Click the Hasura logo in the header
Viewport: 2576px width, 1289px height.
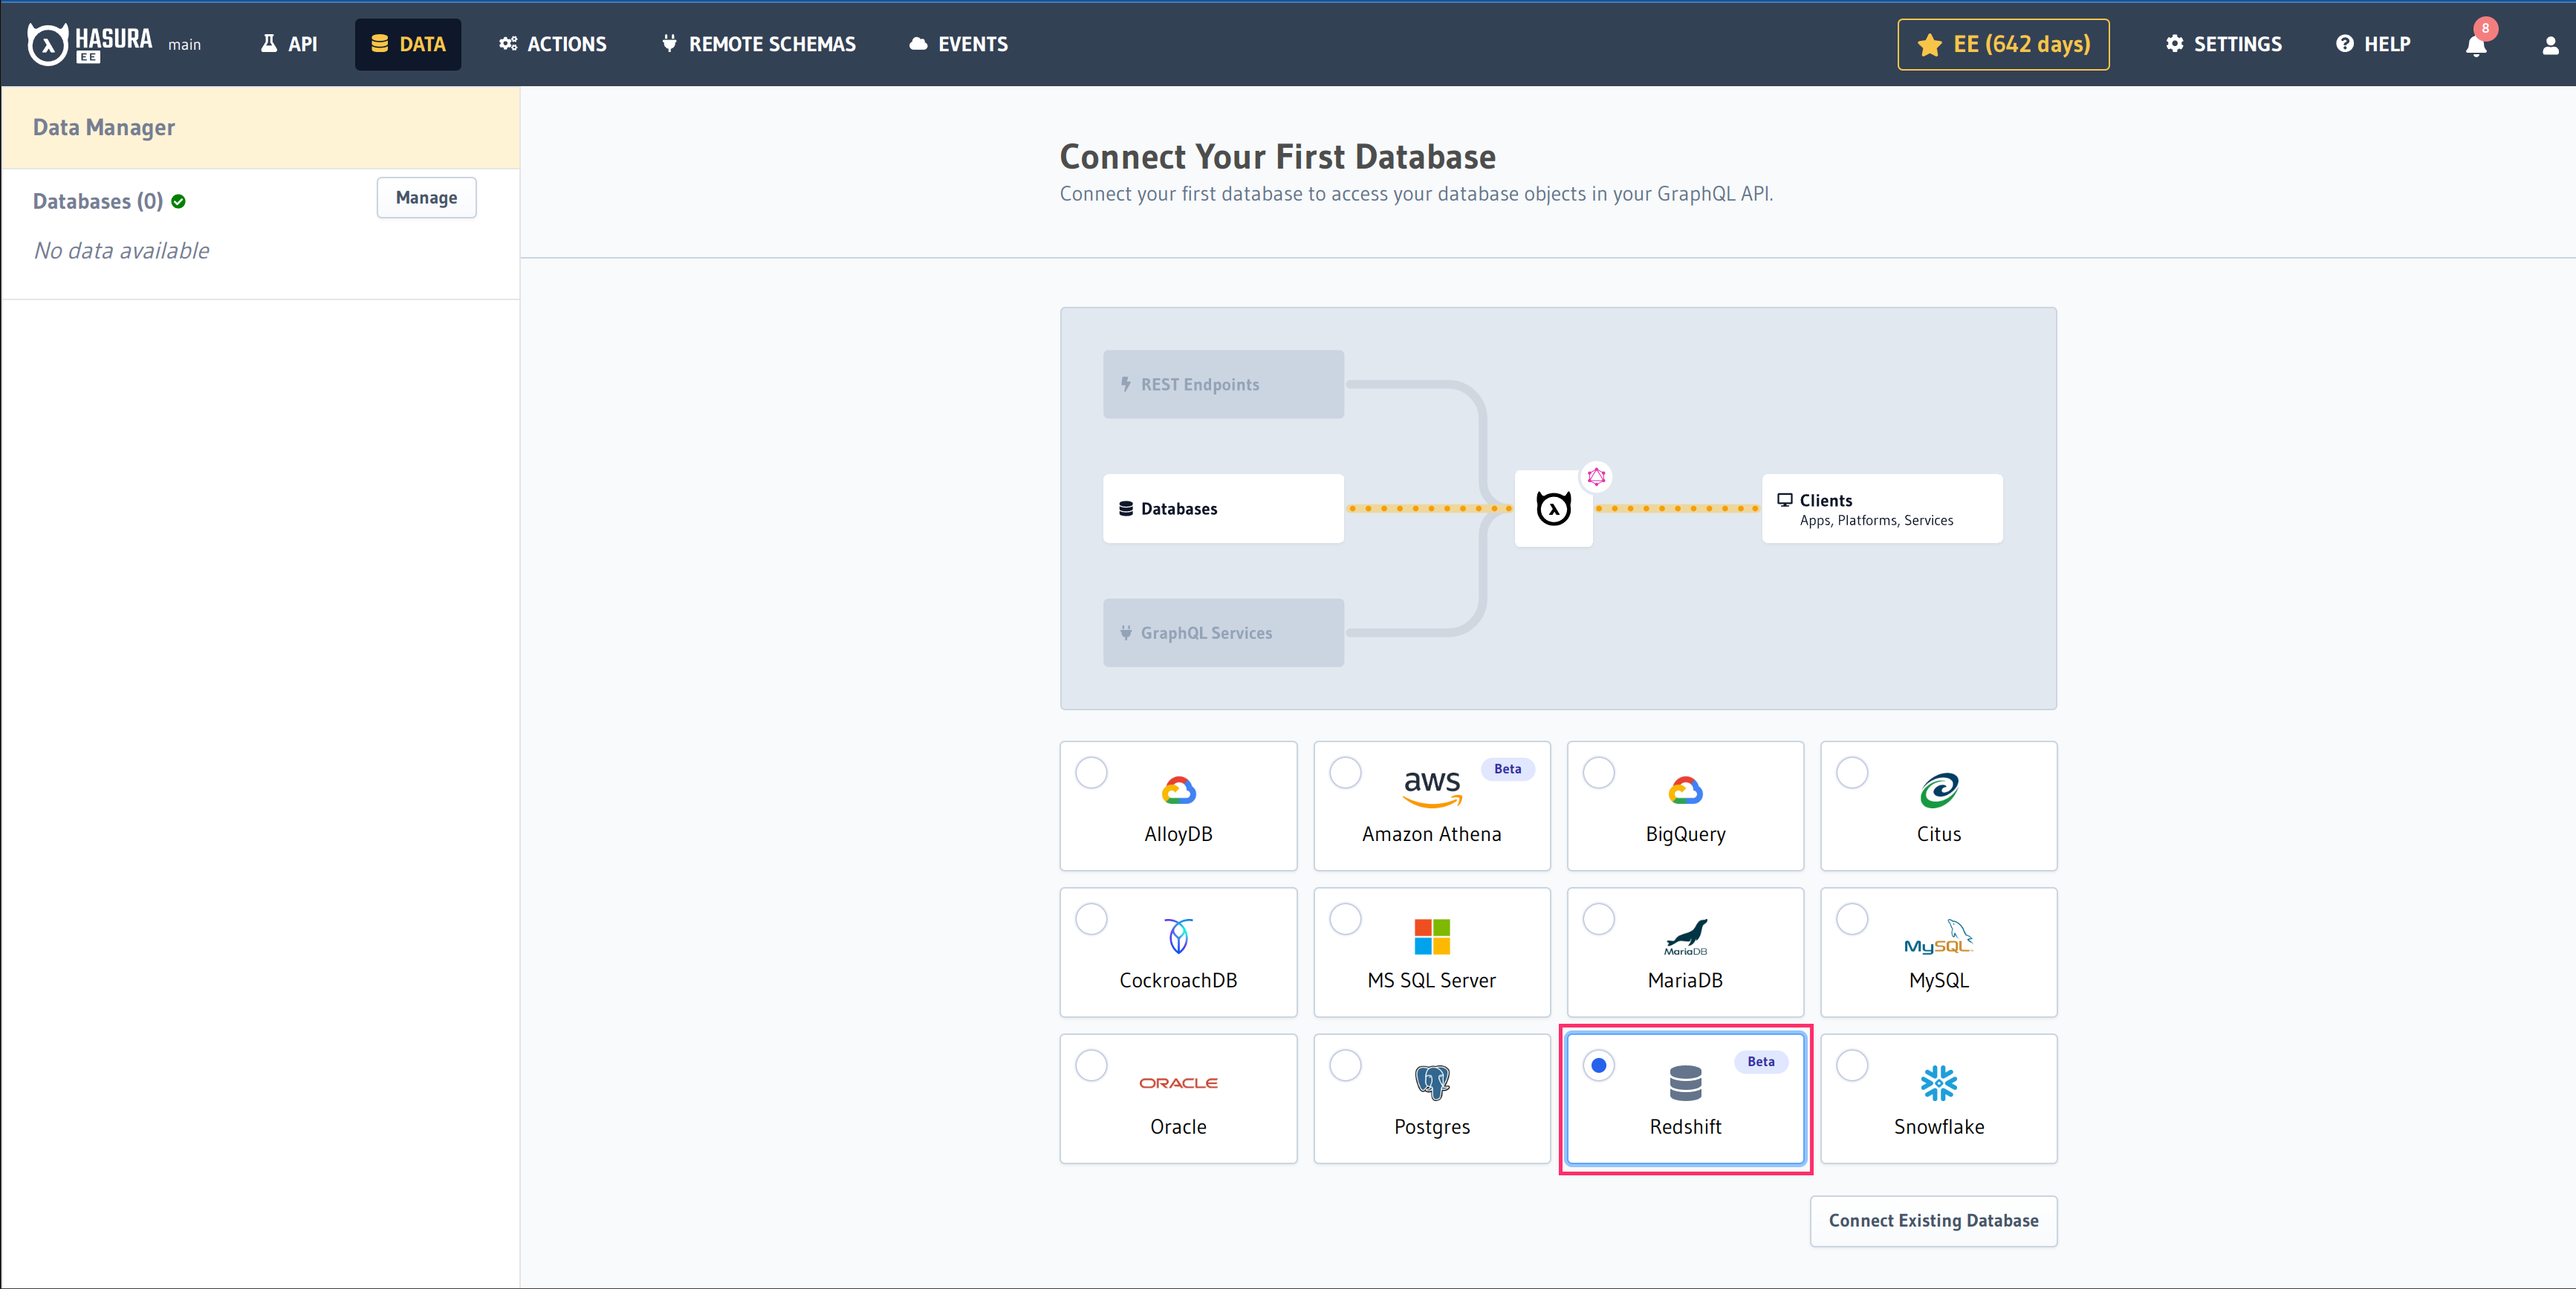click(90, 44)
